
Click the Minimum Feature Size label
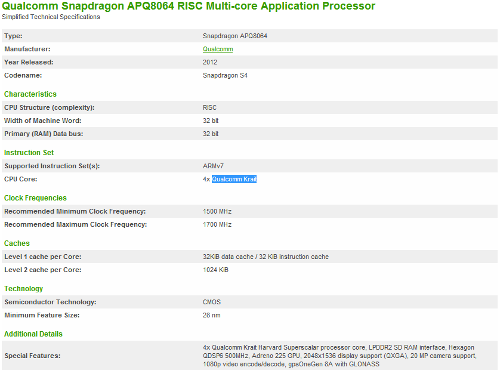(42, 315)
